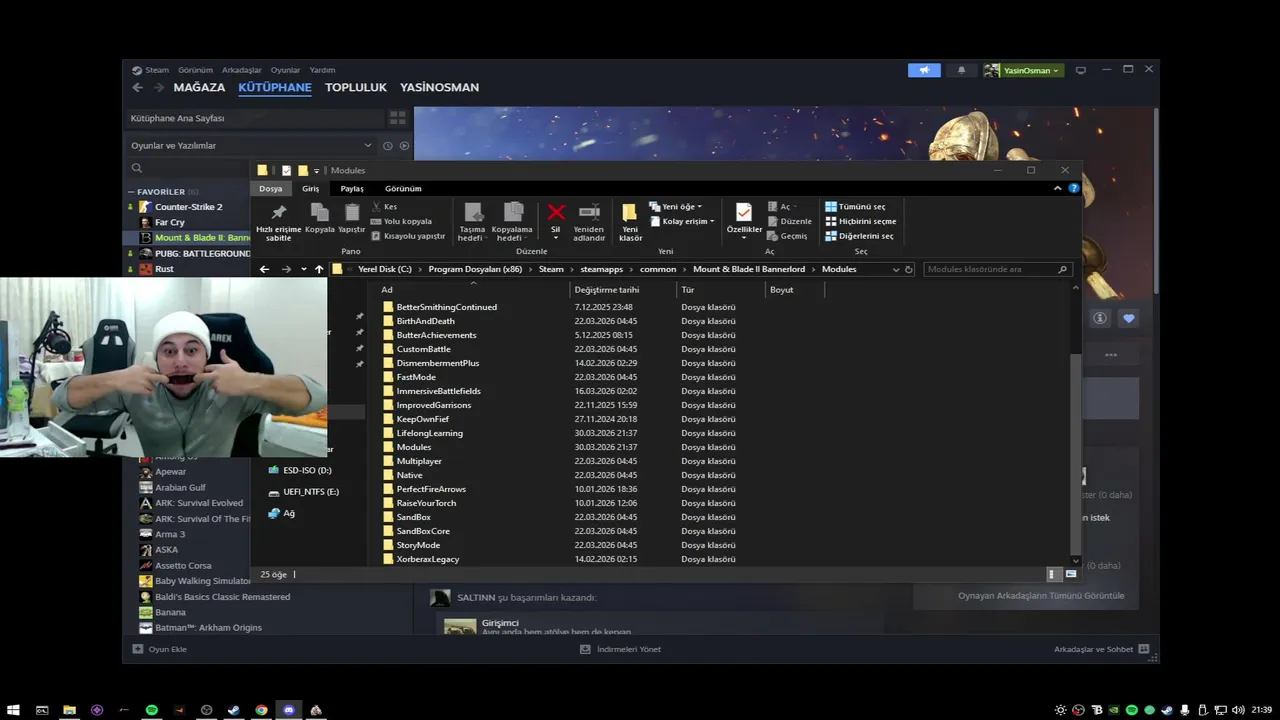Open Arkadaşlar ve Sohbet
Screen dimensions: 1280x720
pos(1101,649)
